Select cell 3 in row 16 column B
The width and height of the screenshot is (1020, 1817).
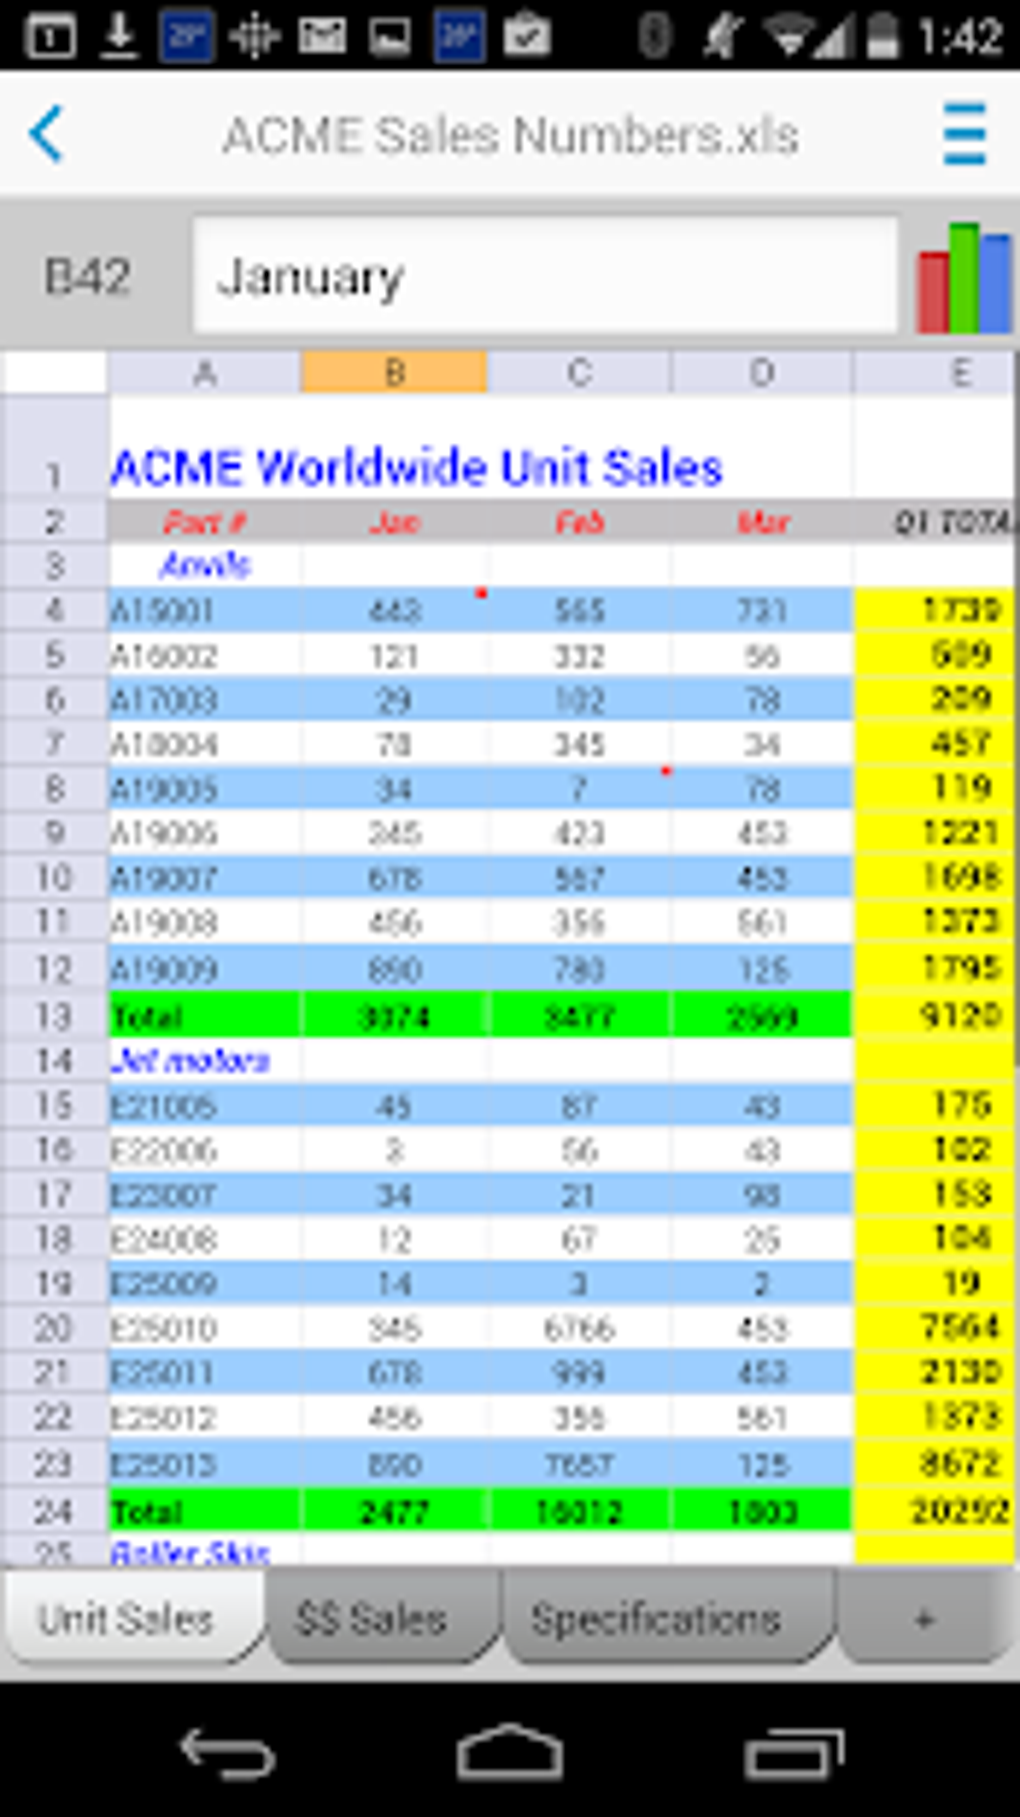(395, 1150)
